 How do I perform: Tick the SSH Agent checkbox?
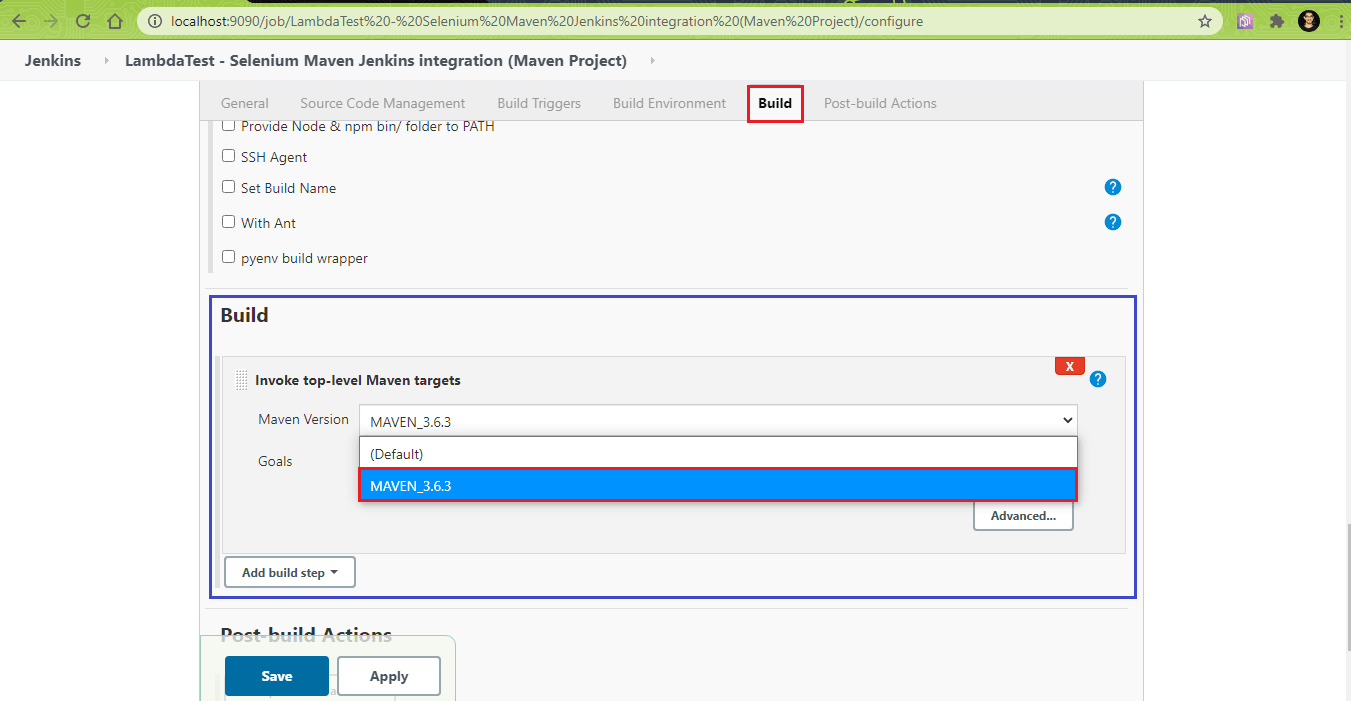click(x=229, y=156)
